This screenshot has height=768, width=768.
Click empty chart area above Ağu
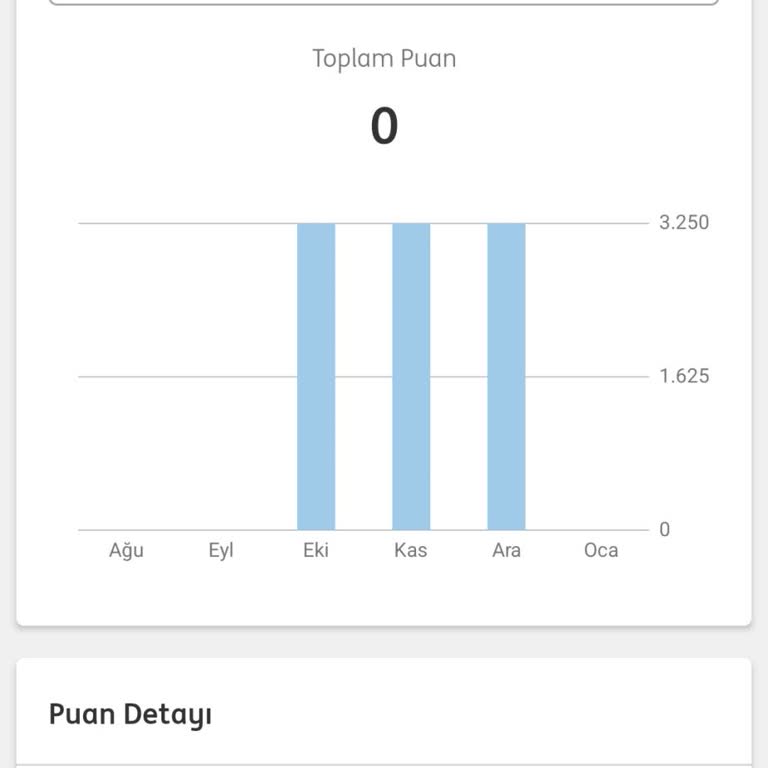pos(126,450)
